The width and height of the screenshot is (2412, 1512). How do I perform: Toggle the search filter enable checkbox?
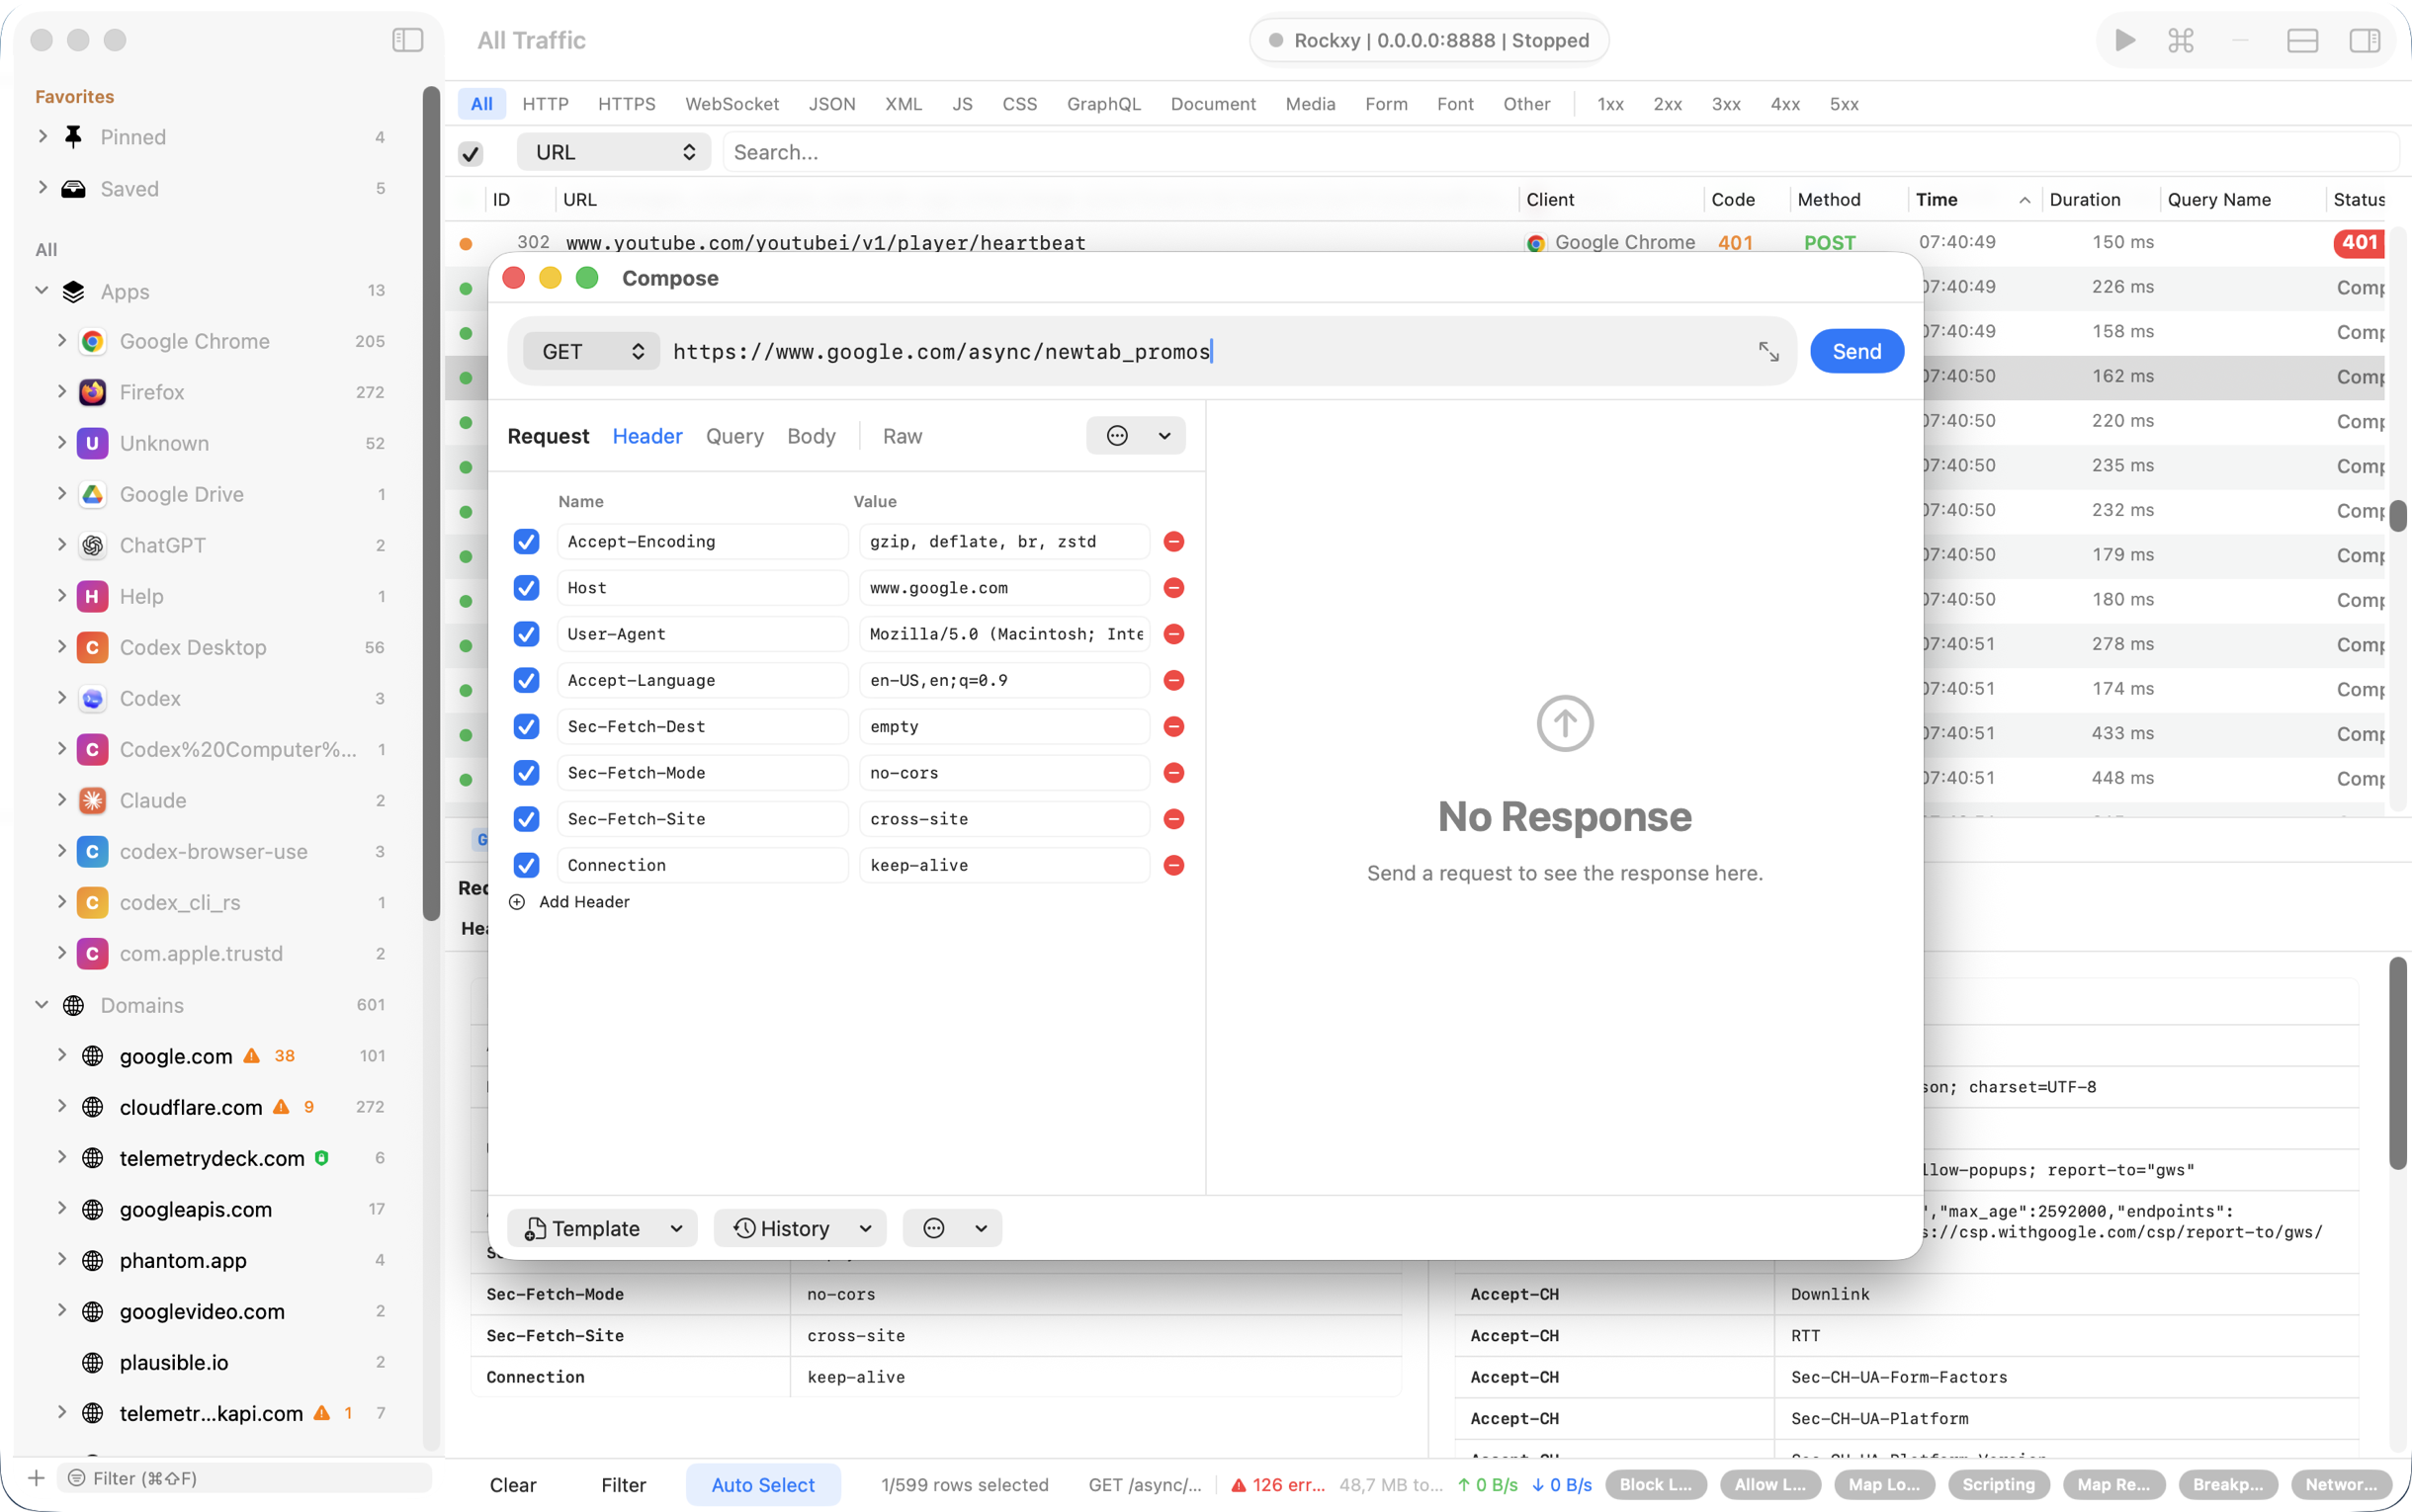coord(470,153)
